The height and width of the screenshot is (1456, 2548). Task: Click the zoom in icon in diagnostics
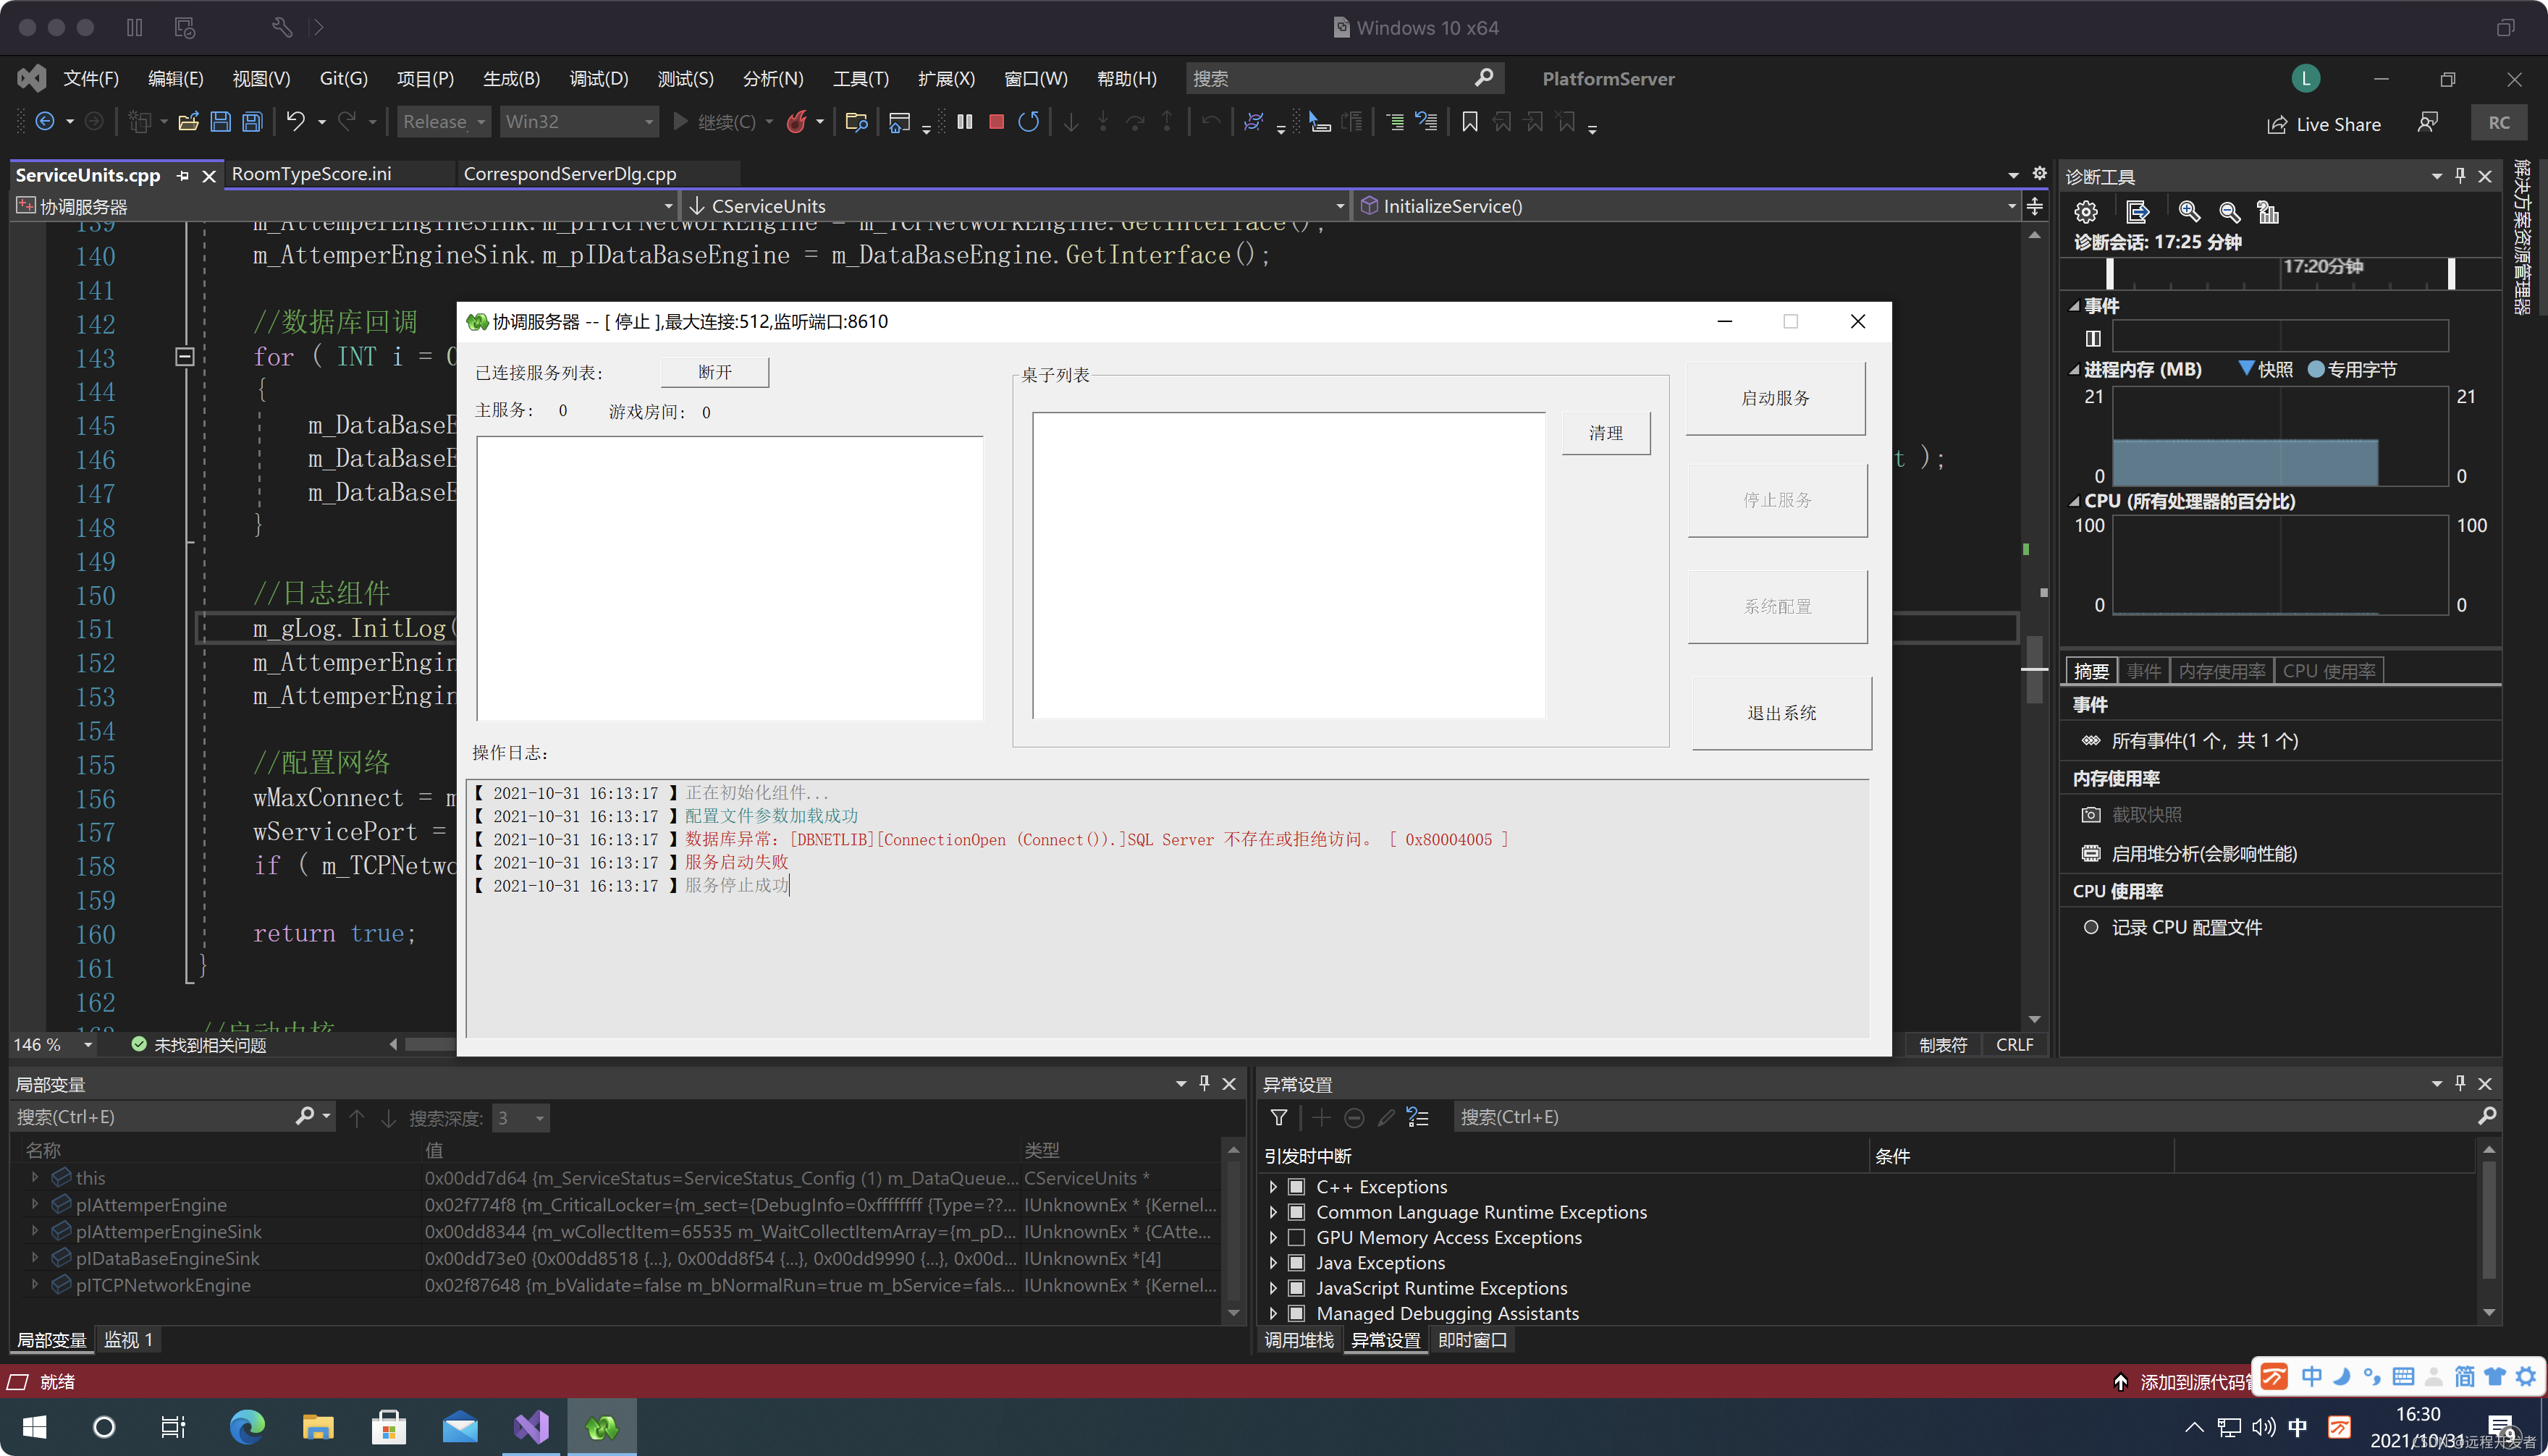click(x=2188, y=212)
